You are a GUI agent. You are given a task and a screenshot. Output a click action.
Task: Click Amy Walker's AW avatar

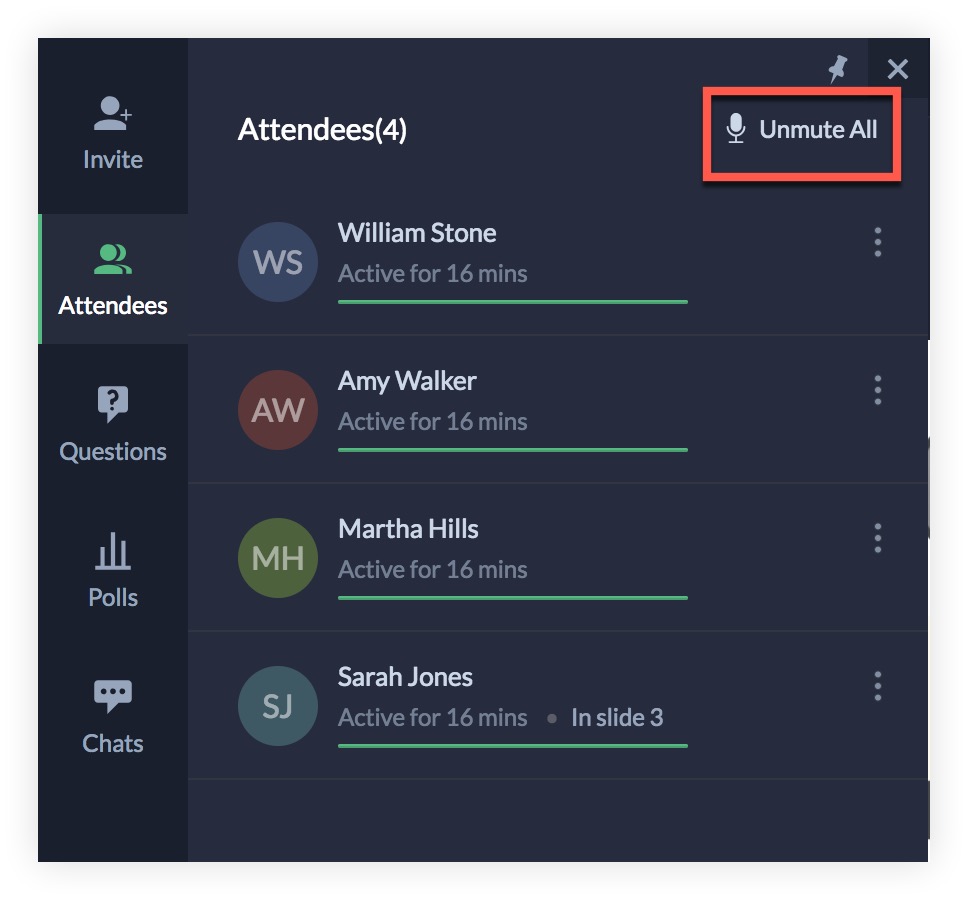(x=278, y=410)
